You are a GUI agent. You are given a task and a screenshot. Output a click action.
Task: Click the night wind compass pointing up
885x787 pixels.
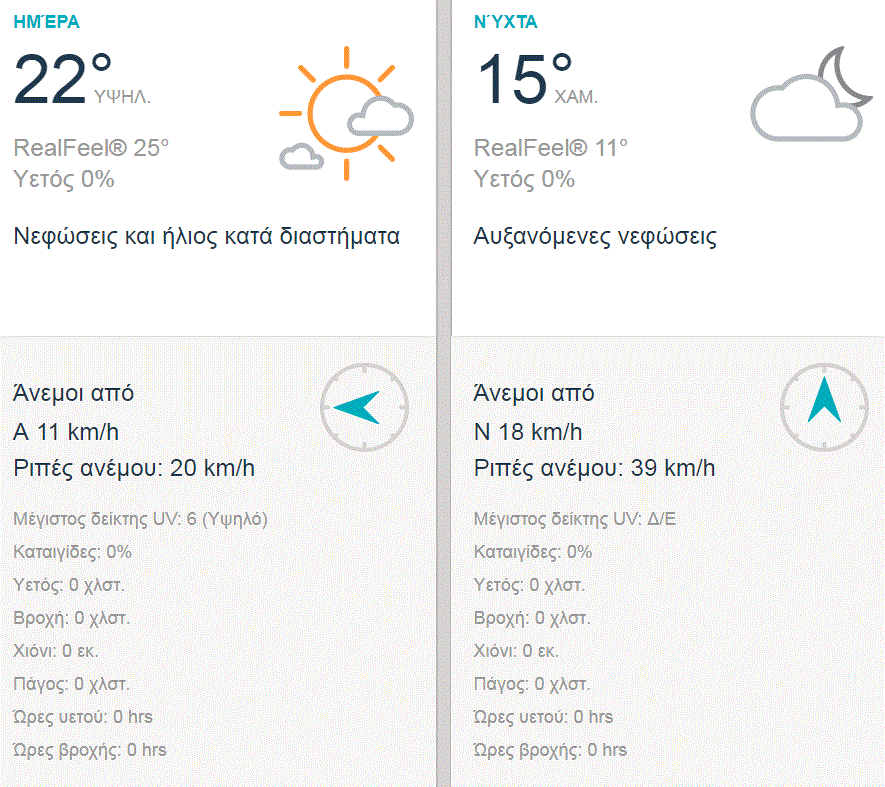click(824, 407)
